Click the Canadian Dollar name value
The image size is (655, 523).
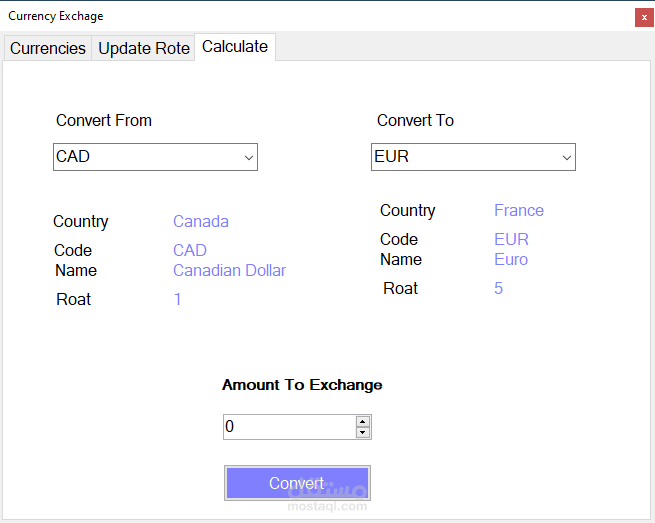coord(229,270)
